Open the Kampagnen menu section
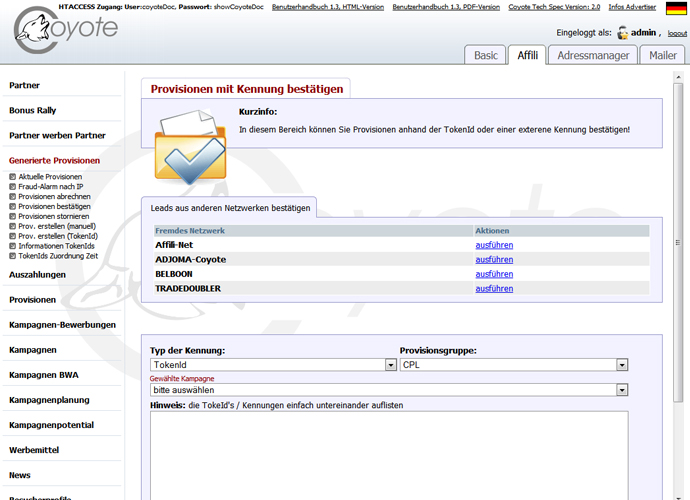 [x=33, y=350]
